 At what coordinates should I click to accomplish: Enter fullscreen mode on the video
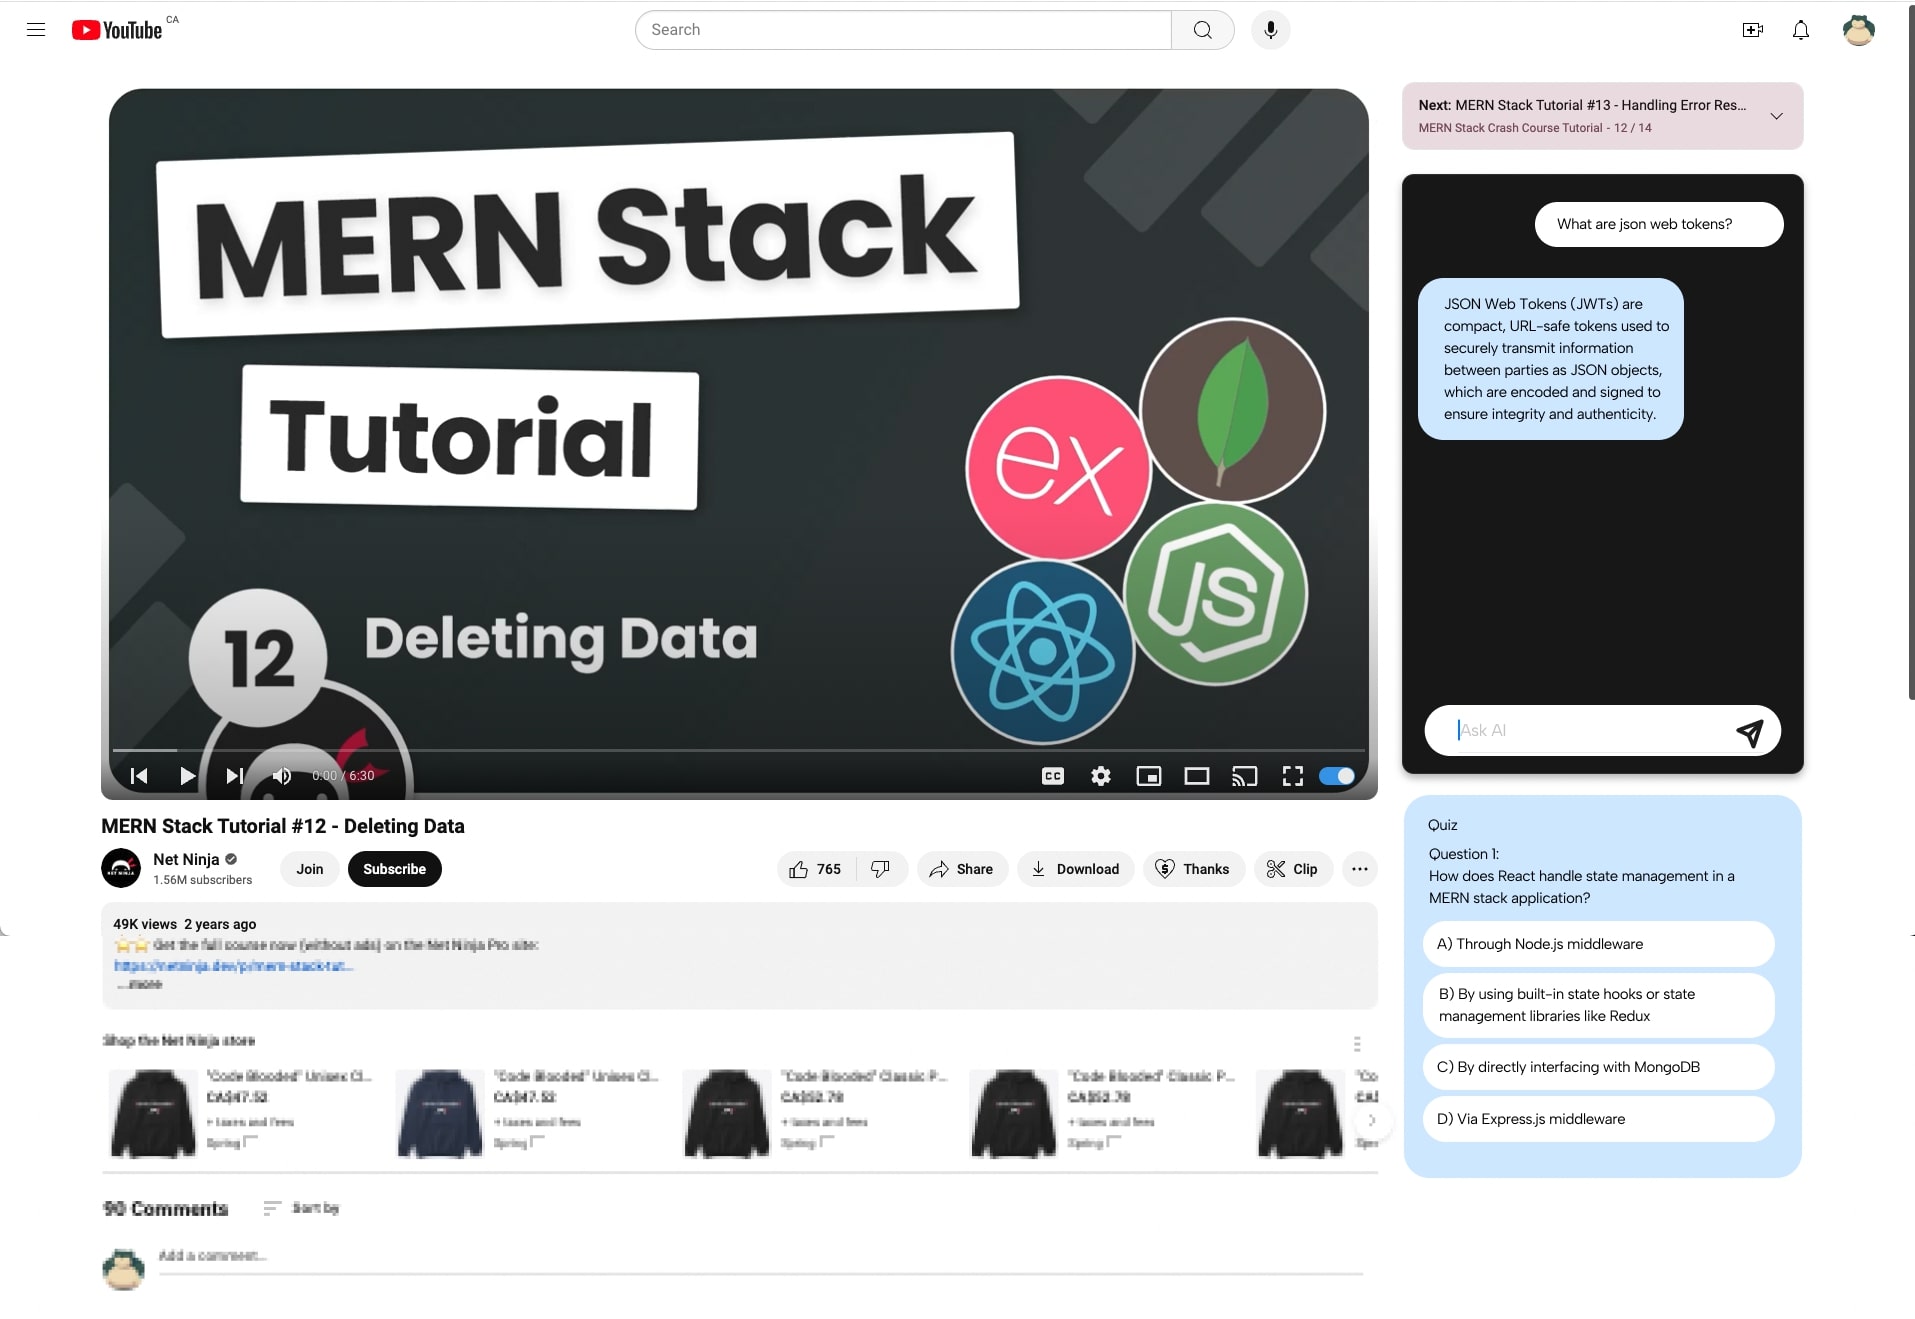click(x=1292, y=776)
